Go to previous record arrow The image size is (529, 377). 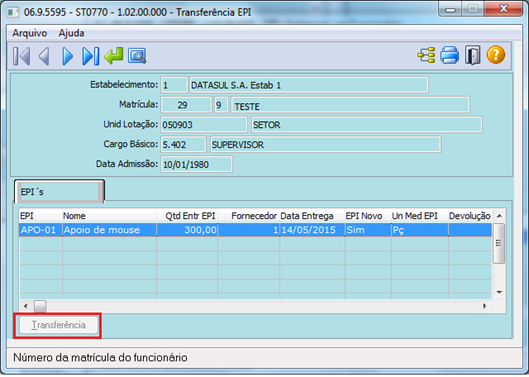44,56
